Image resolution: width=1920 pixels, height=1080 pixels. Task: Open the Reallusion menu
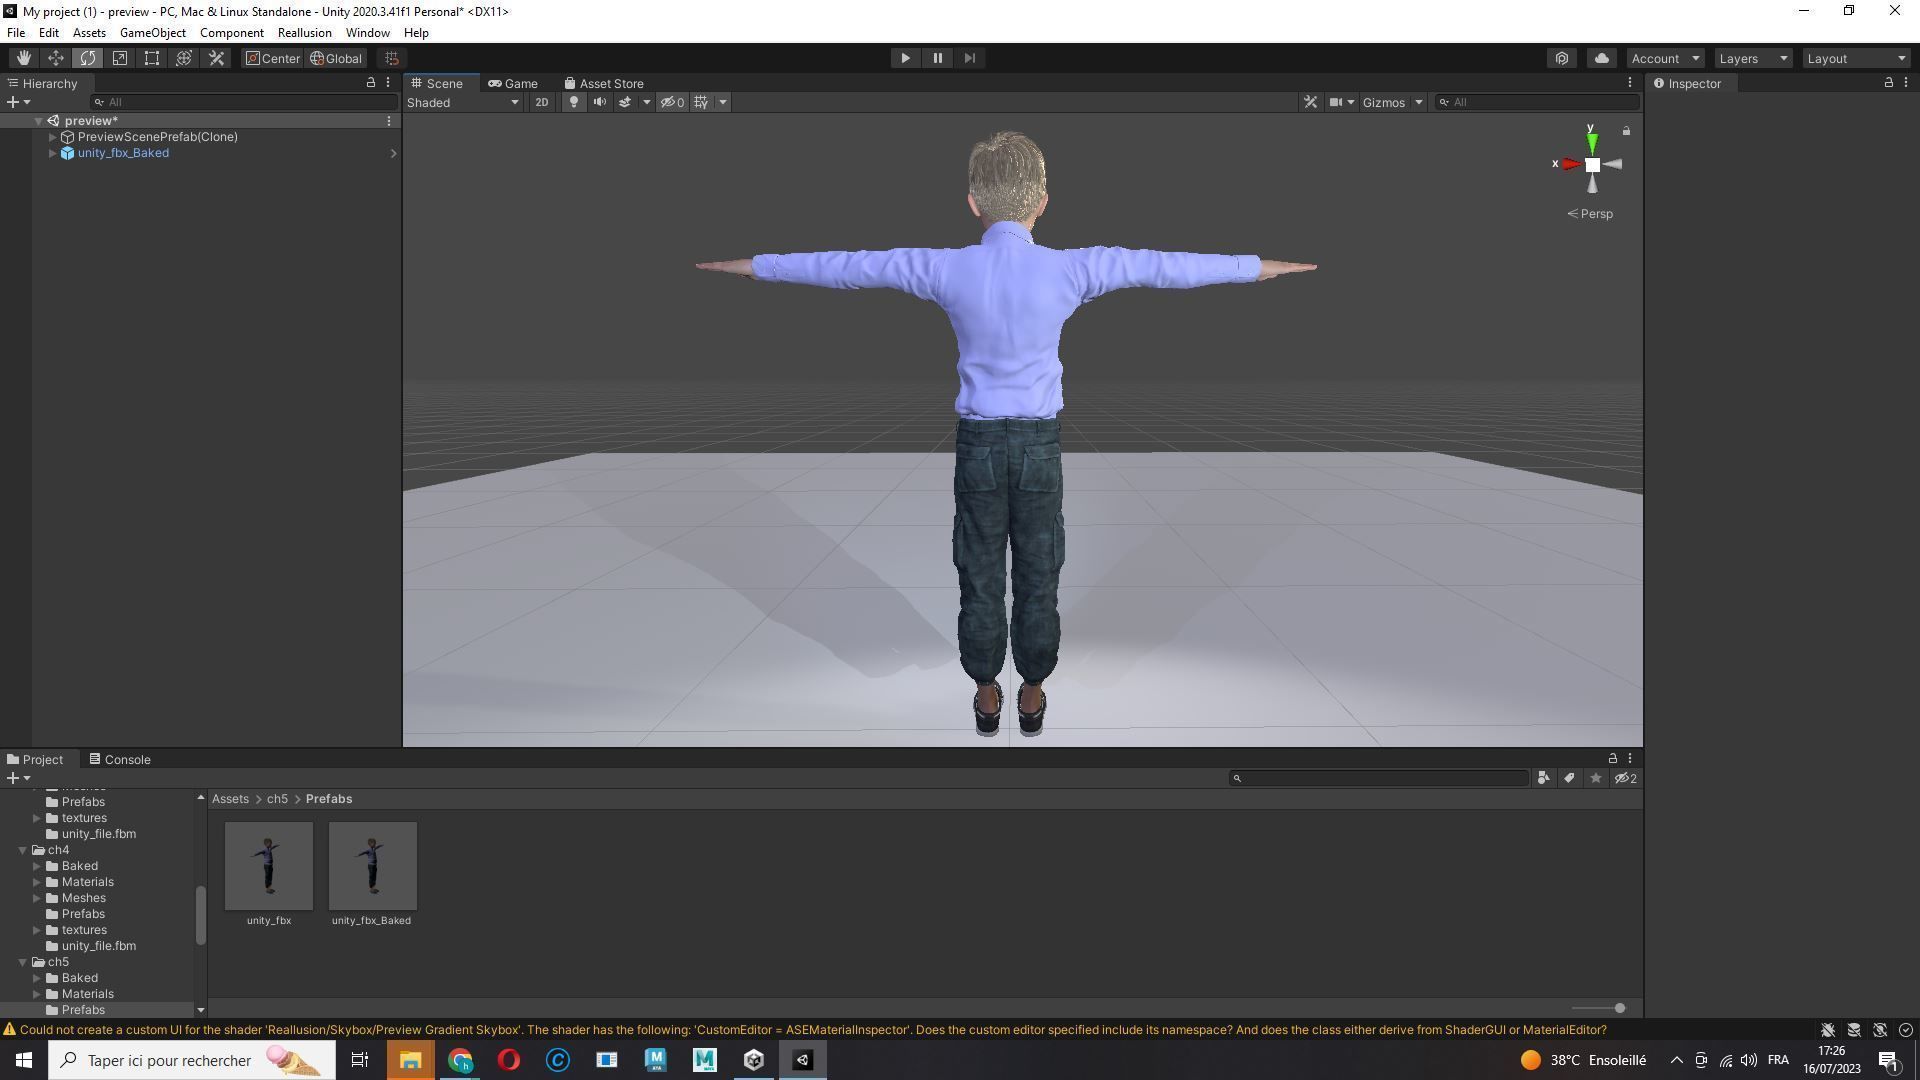tap(304, 33)
